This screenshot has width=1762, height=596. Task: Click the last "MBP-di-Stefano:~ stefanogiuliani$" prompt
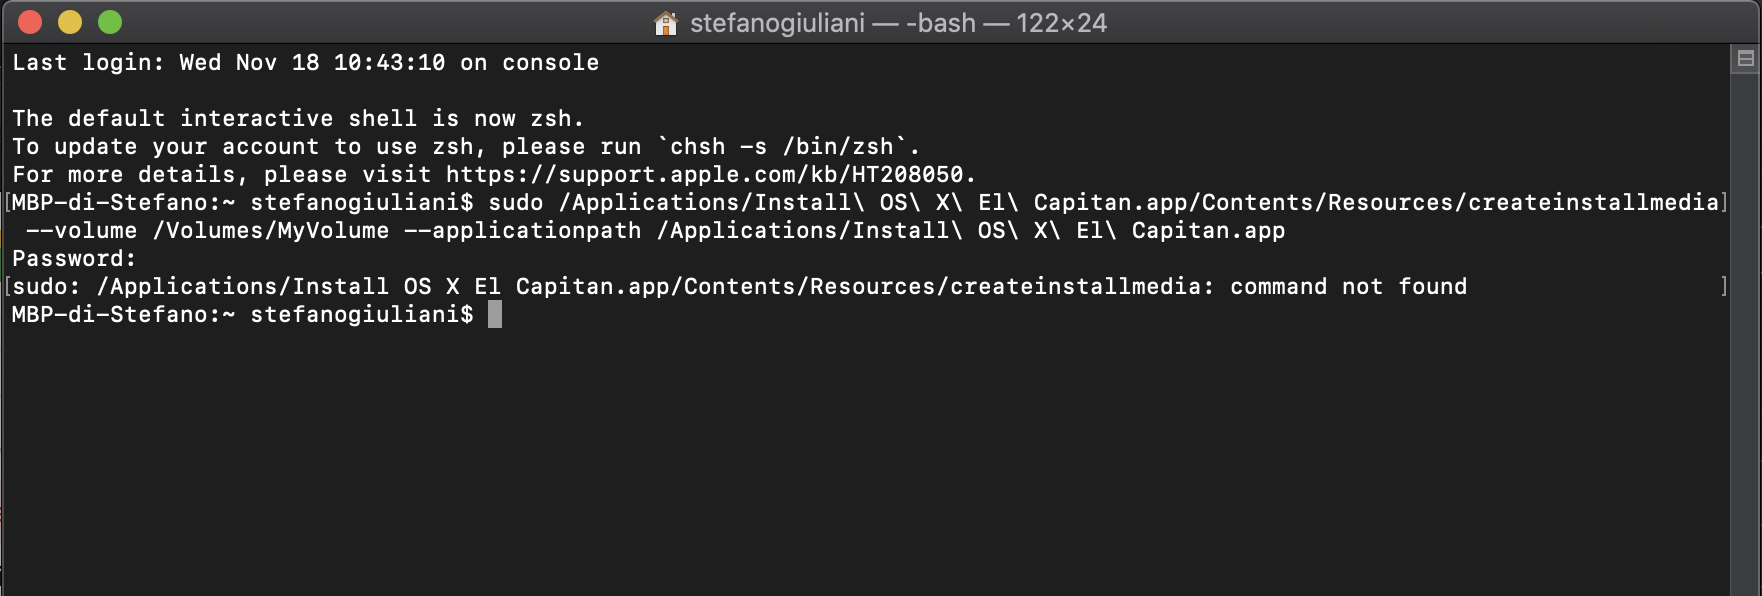242,315
